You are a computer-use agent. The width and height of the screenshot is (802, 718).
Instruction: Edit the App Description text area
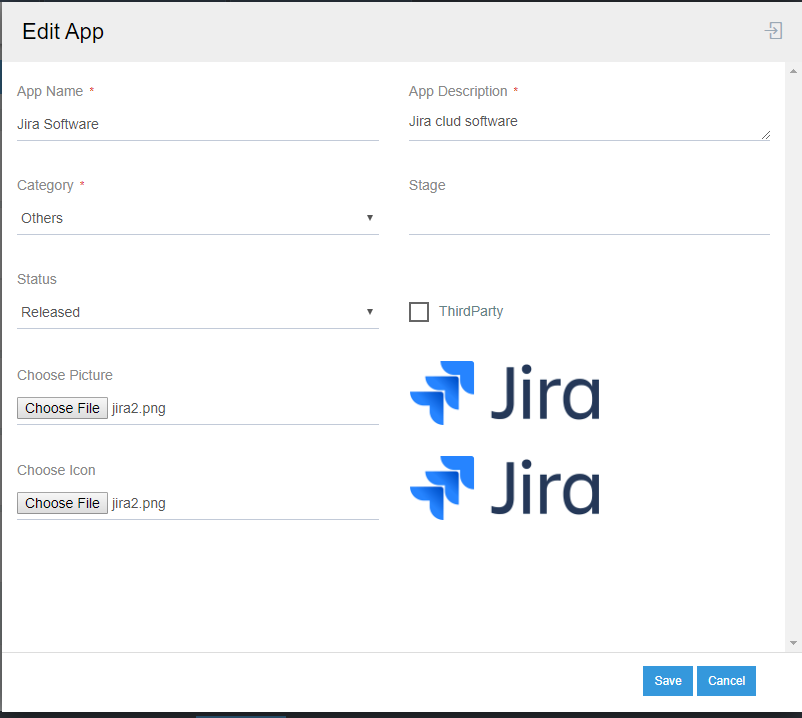[x=589, y=122]
